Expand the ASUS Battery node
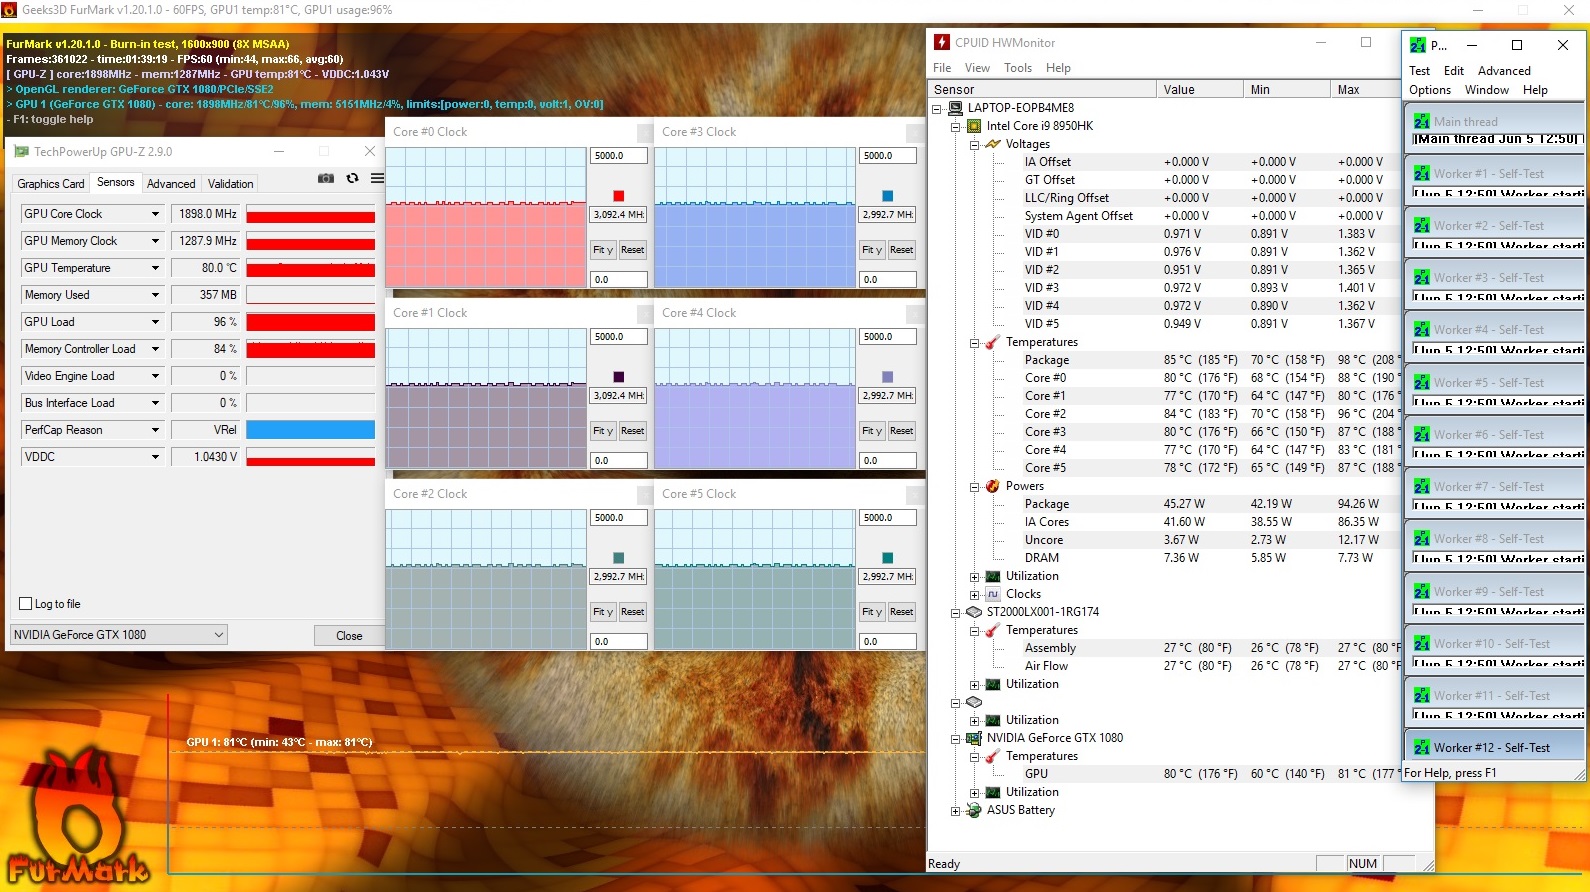 pos(956,810)
